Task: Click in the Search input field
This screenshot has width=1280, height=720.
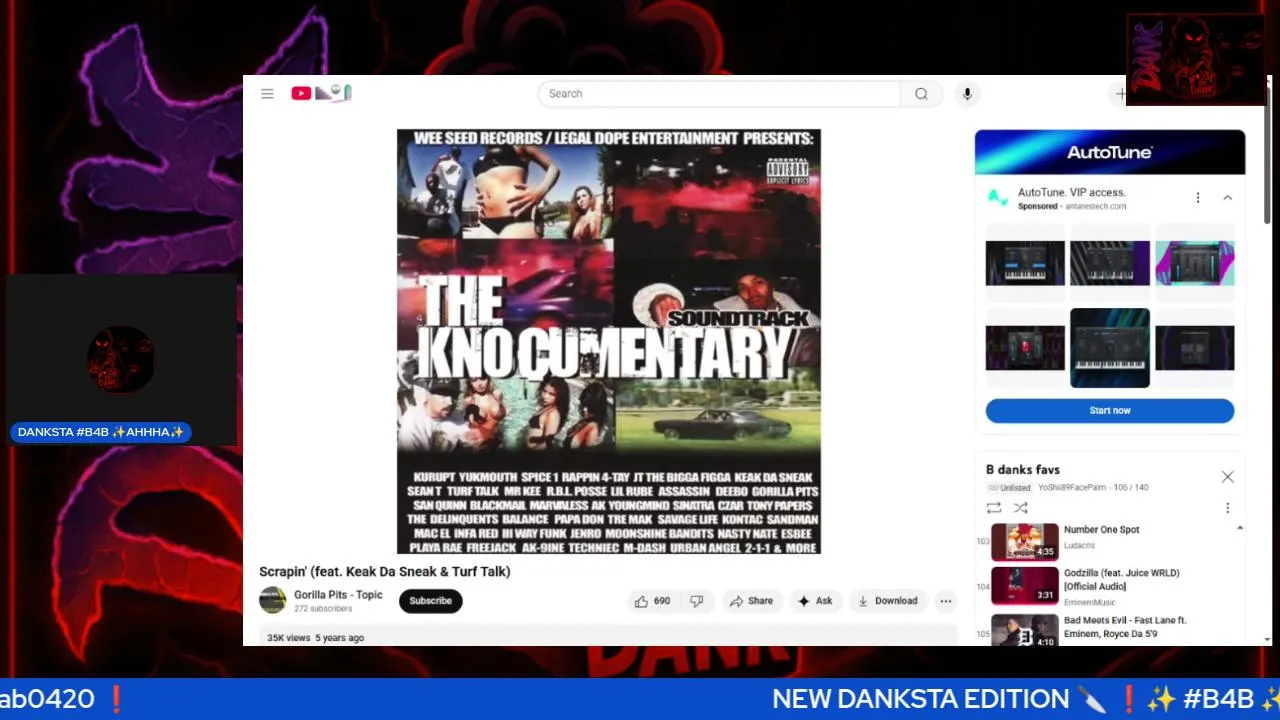Action: [719, 94]
